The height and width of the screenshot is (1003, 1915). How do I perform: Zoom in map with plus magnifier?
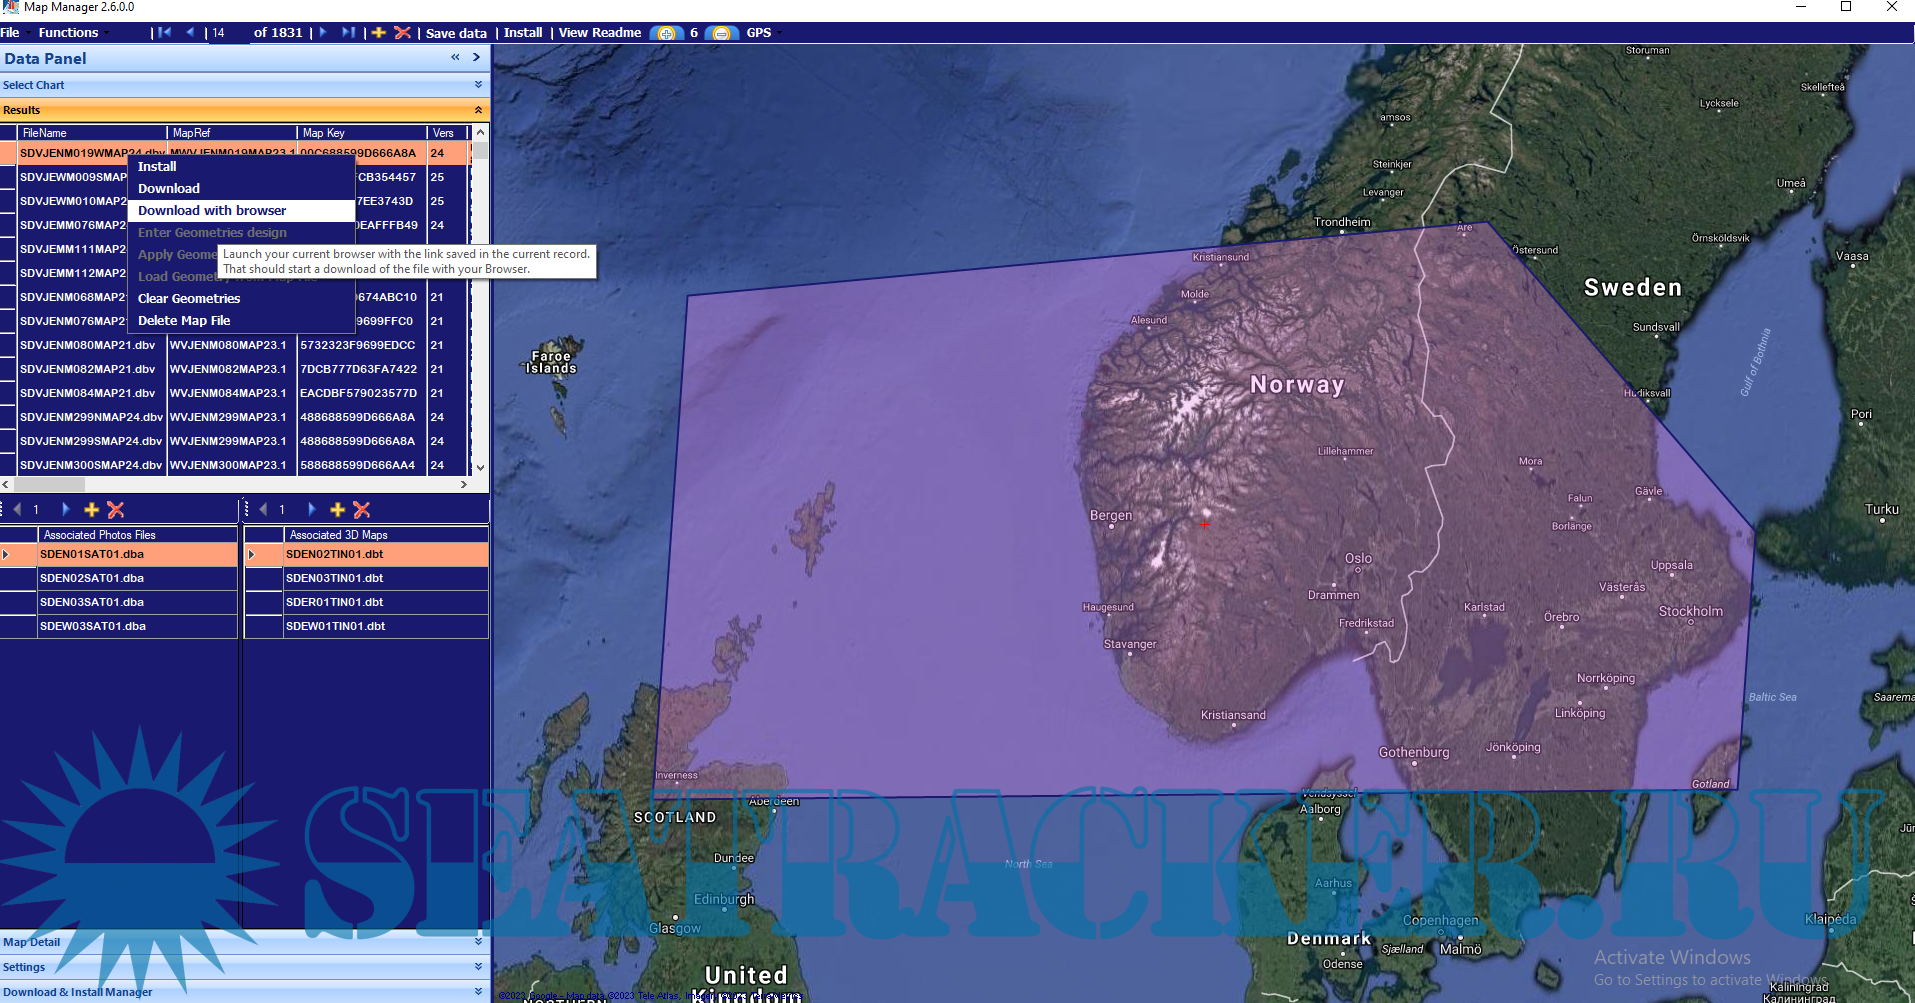(666, 33)
